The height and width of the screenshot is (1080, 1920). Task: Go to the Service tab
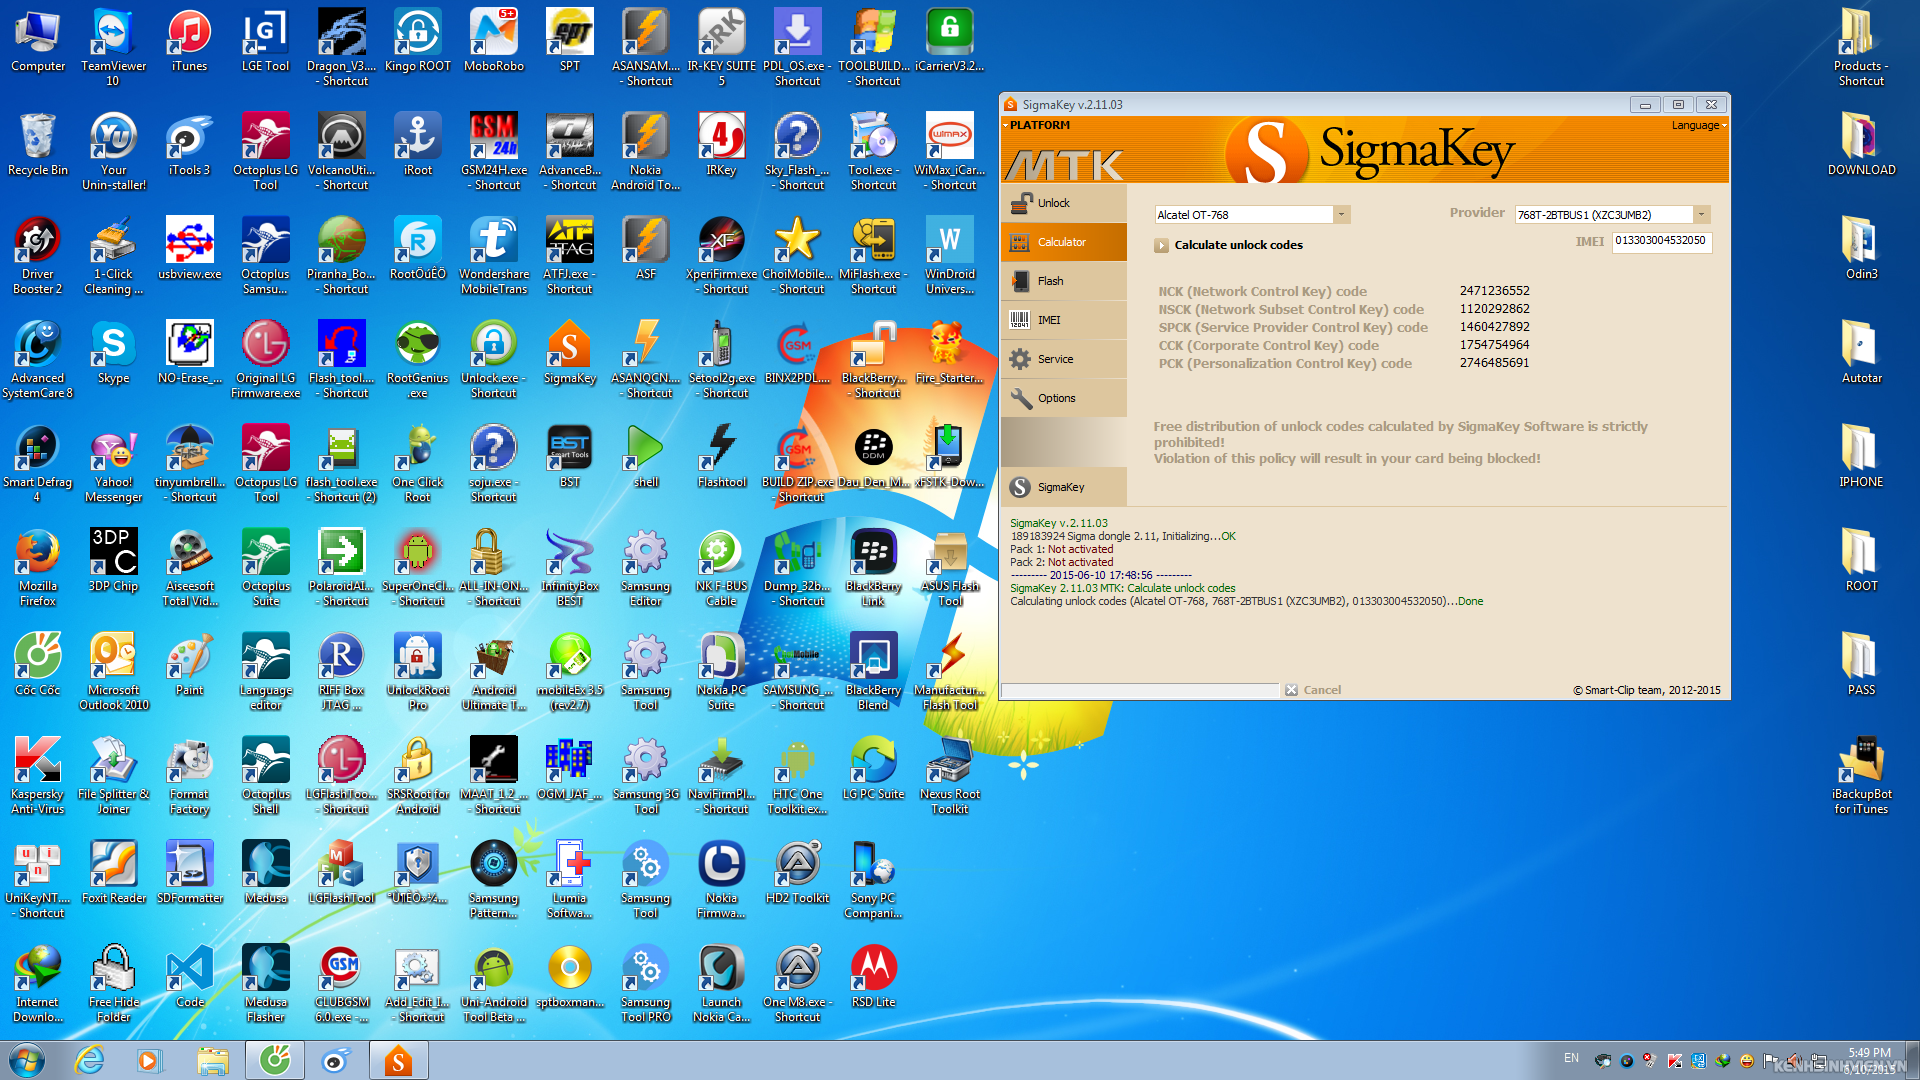(x=1064, y=359)
